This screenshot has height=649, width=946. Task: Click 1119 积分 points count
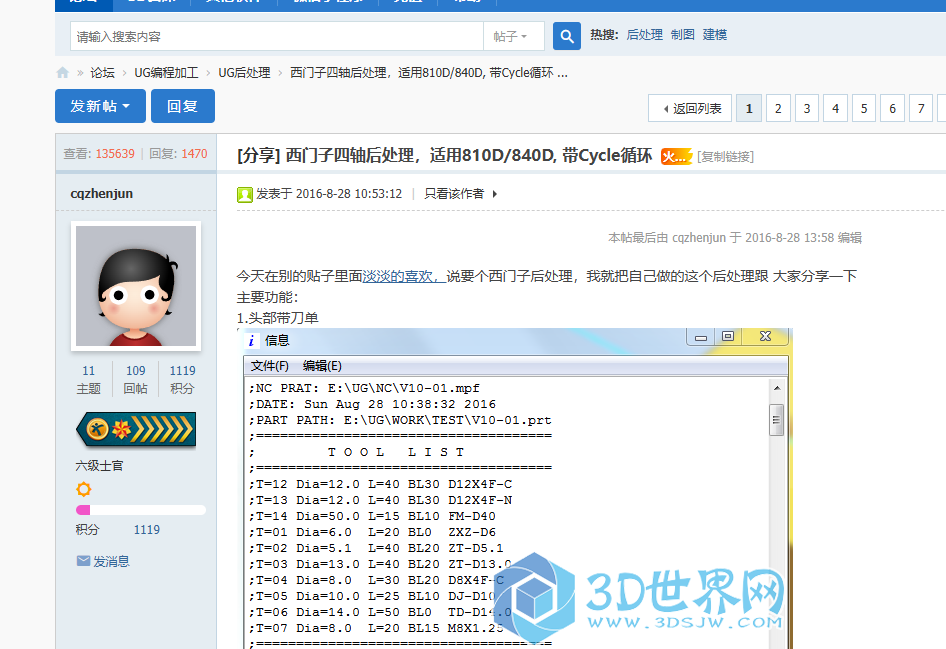pos(182,379)
